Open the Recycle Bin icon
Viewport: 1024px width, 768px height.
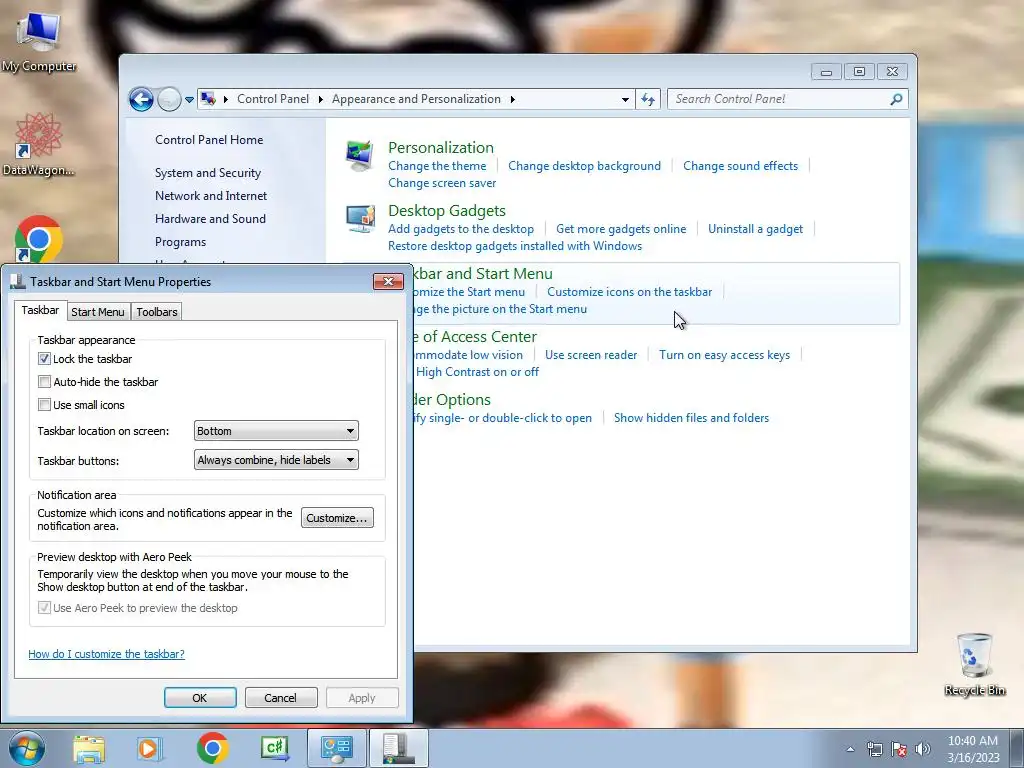tap(974, 664)
